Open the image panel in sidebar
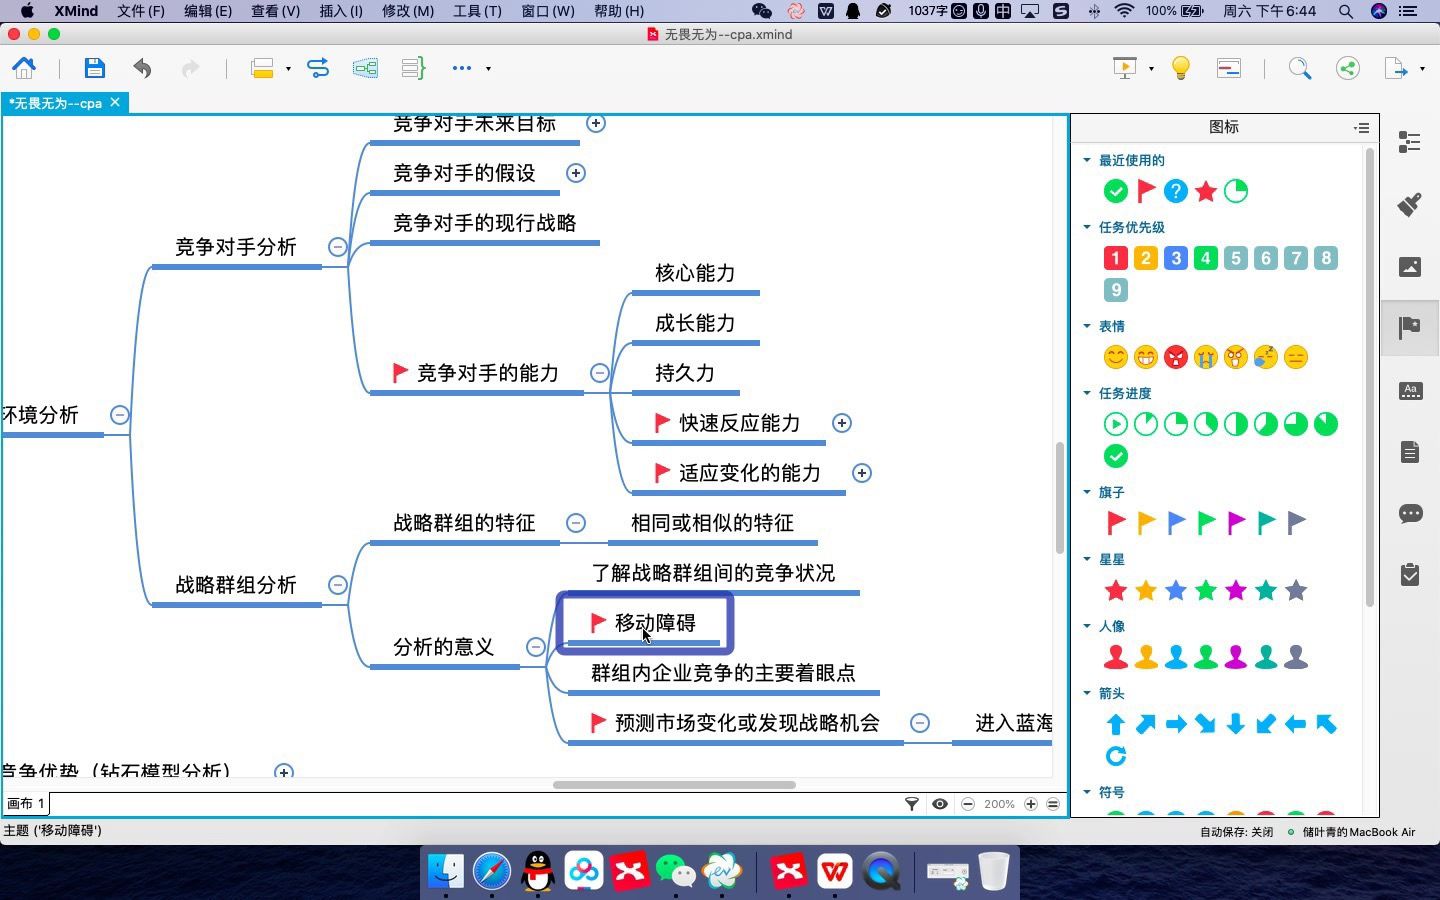This screenshot has width=1440, height=900. tap(1410, 266)
